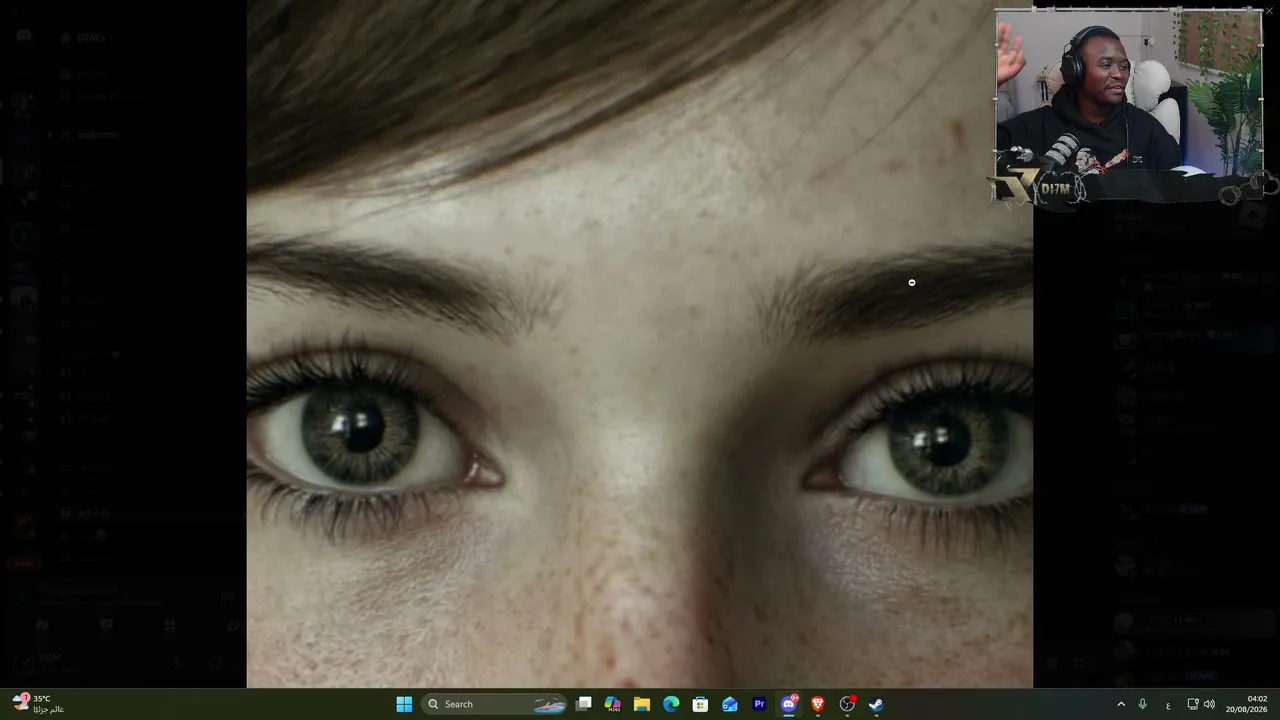Open the 35°C weather widget

click(40, 704)
